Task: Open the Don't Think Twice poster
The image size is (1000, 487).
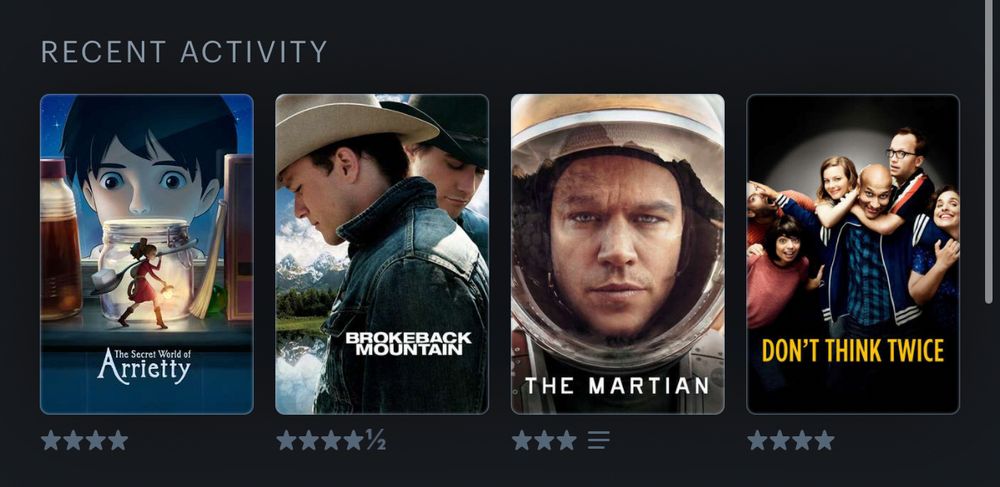Action: pos(853,254)
